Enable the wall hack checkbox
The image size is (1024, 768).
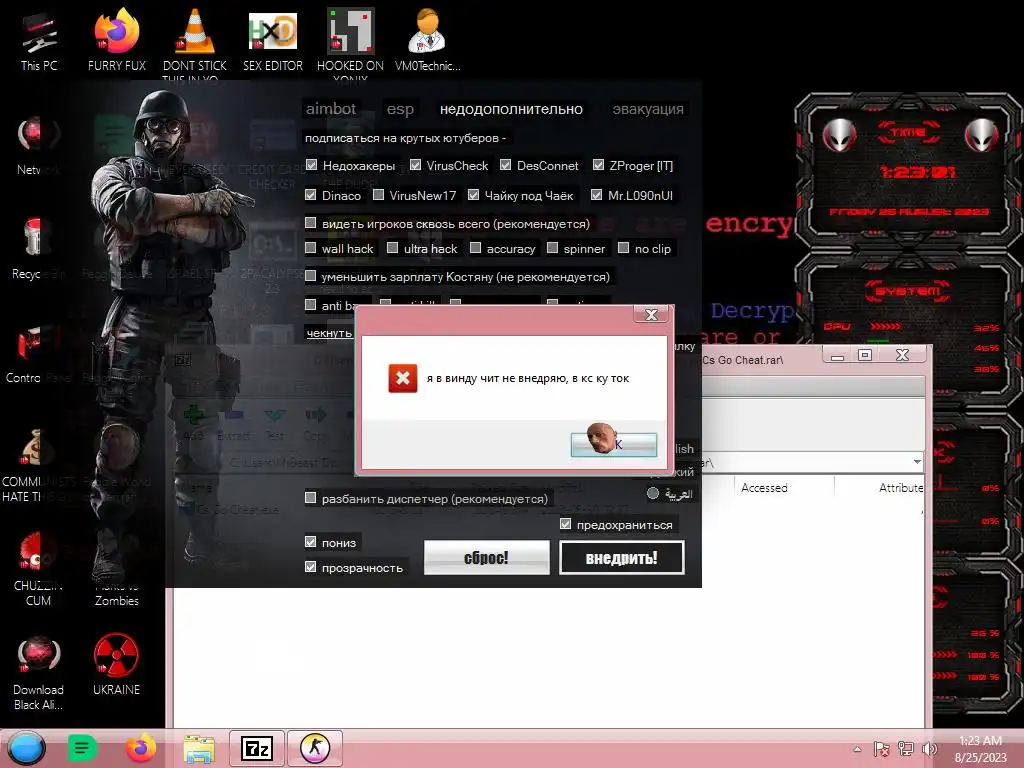pyautogui.click(x=311, y=248)
